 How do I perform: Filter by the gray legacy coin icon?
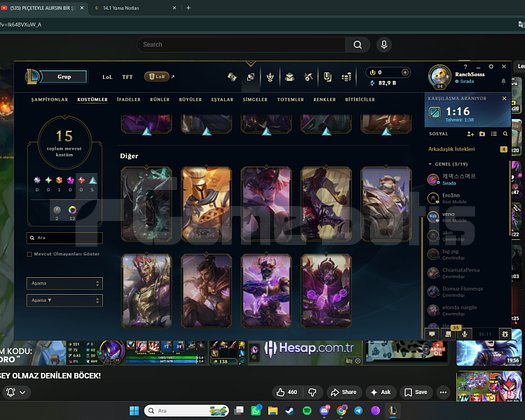point(57,210)
